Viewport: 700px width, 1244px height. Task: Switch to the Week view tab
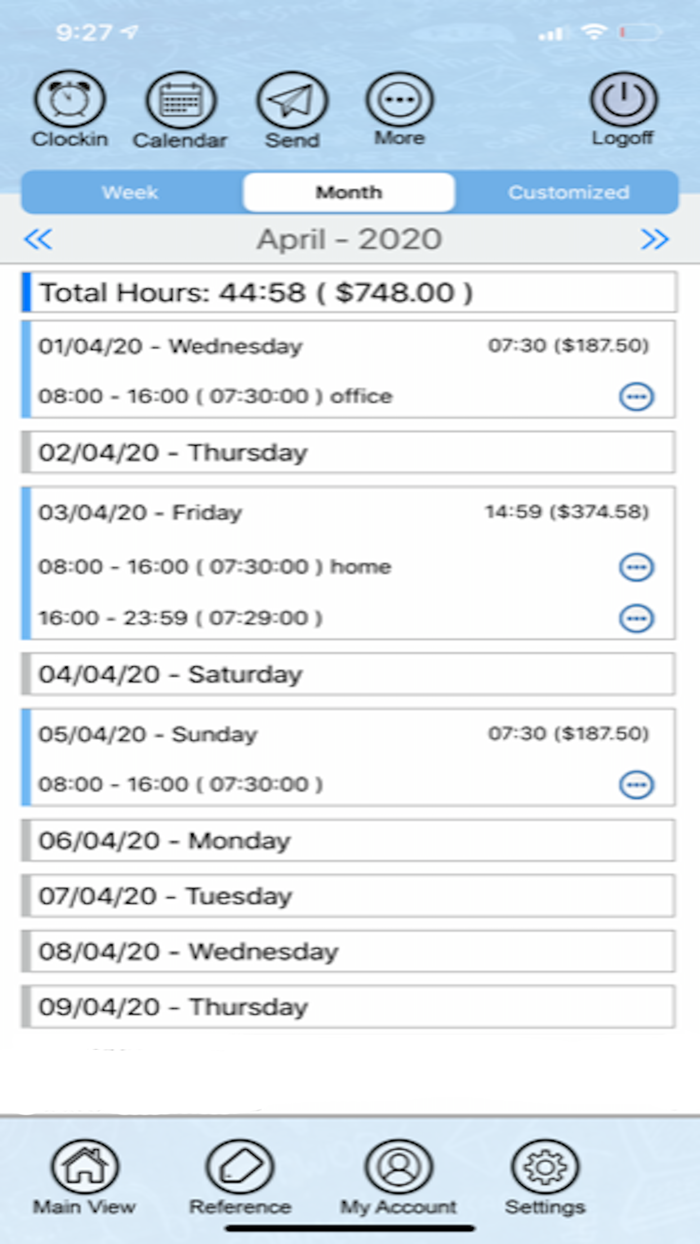[129, 192]
